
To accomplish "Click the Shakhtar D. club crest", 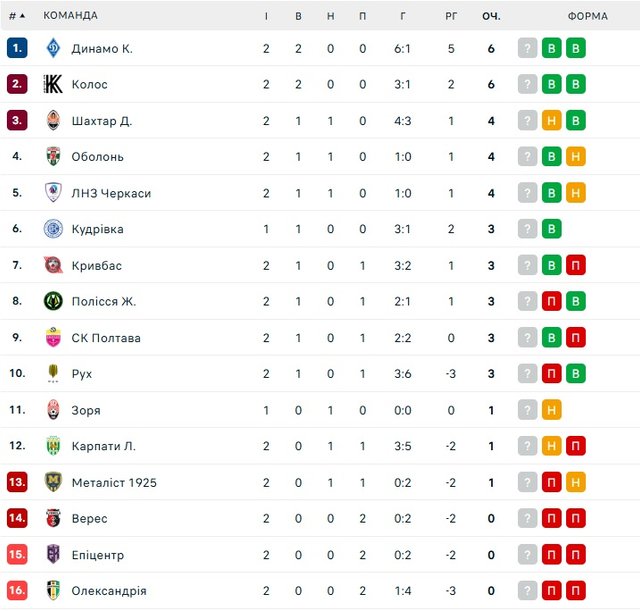I will pos(54,120).
